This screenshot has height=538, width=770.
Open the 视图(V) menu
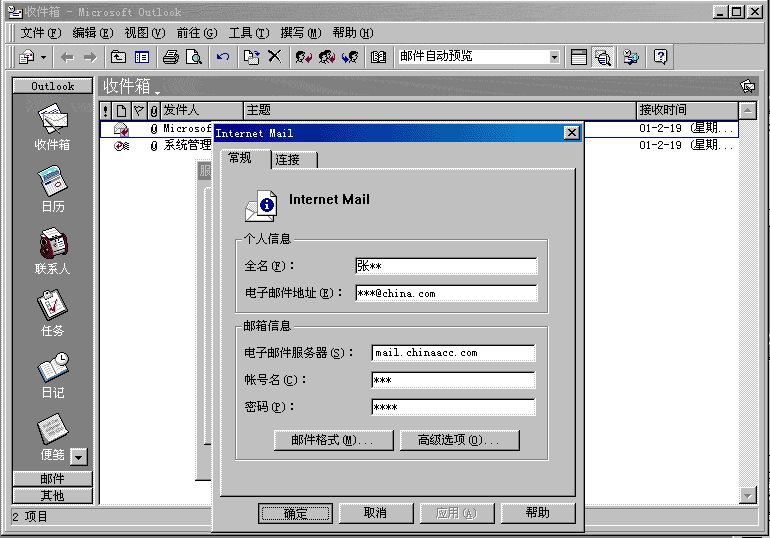click(x=145, y=33)
